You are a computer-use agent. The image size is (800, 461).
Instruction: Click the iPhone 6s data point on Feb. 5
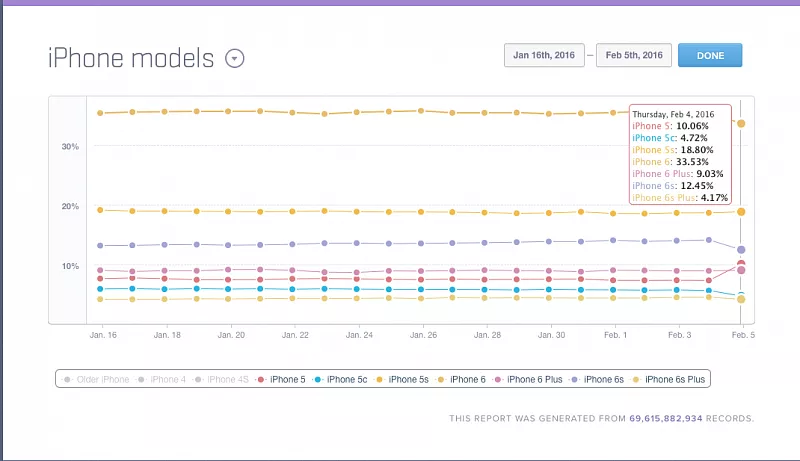[x=741, y=249]
